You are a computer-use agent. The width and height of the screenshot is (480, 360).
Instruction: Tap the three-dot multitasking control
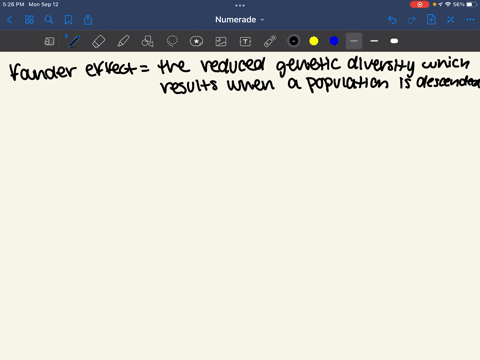click(x=240, y=5)
